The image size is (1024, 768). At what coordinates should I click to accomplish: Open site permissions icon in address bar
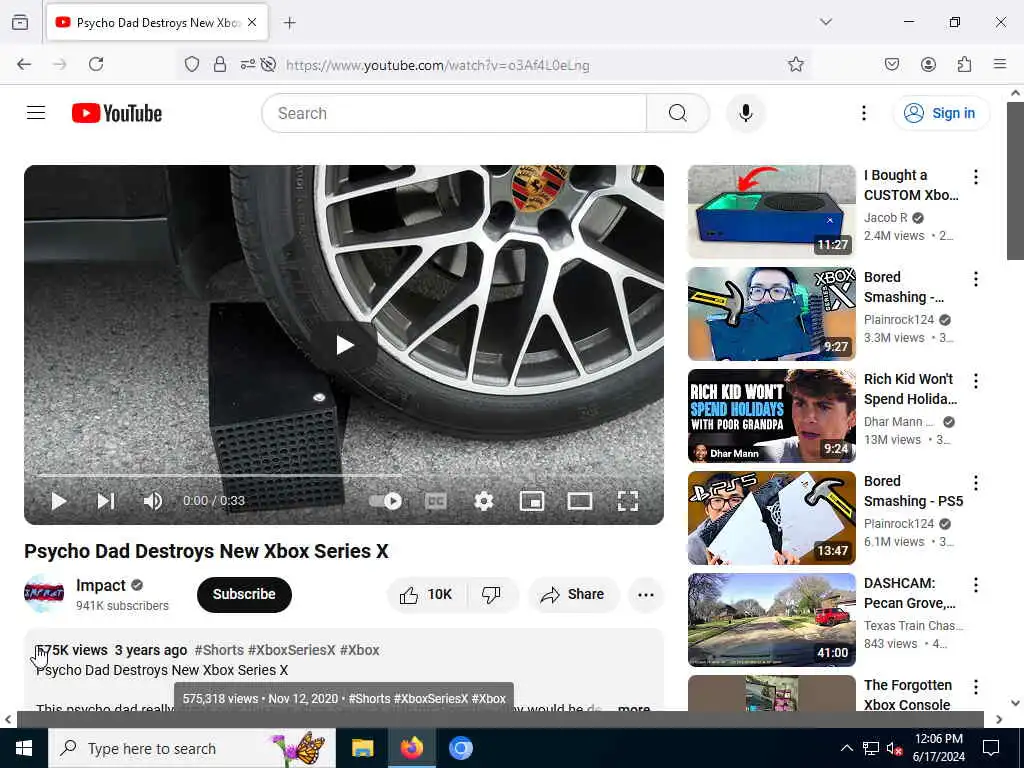[248, 64]
